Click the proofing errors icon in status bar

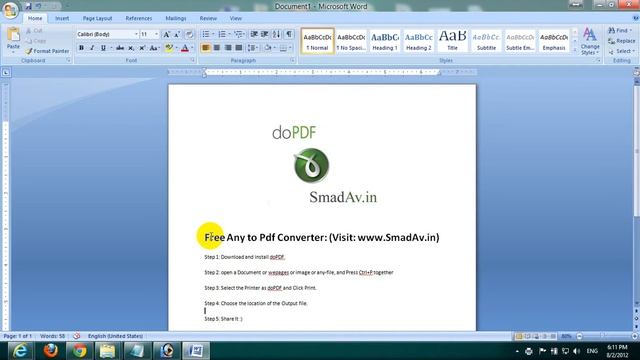(77, 336)
